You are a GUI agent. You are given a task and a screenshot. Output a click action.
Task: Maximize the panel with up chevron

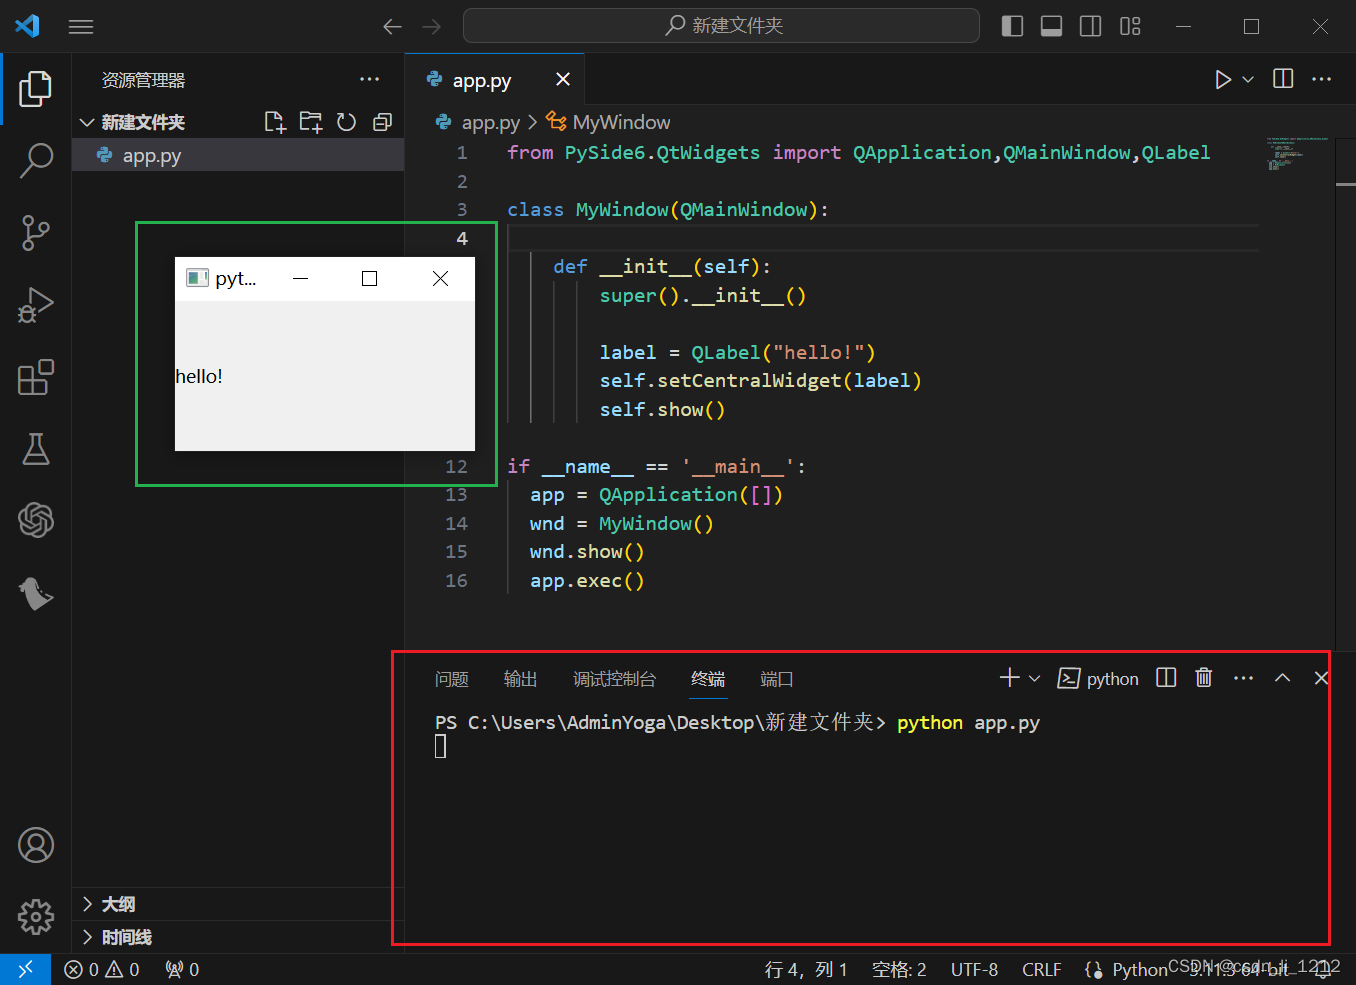click(x=1282, y=678)
